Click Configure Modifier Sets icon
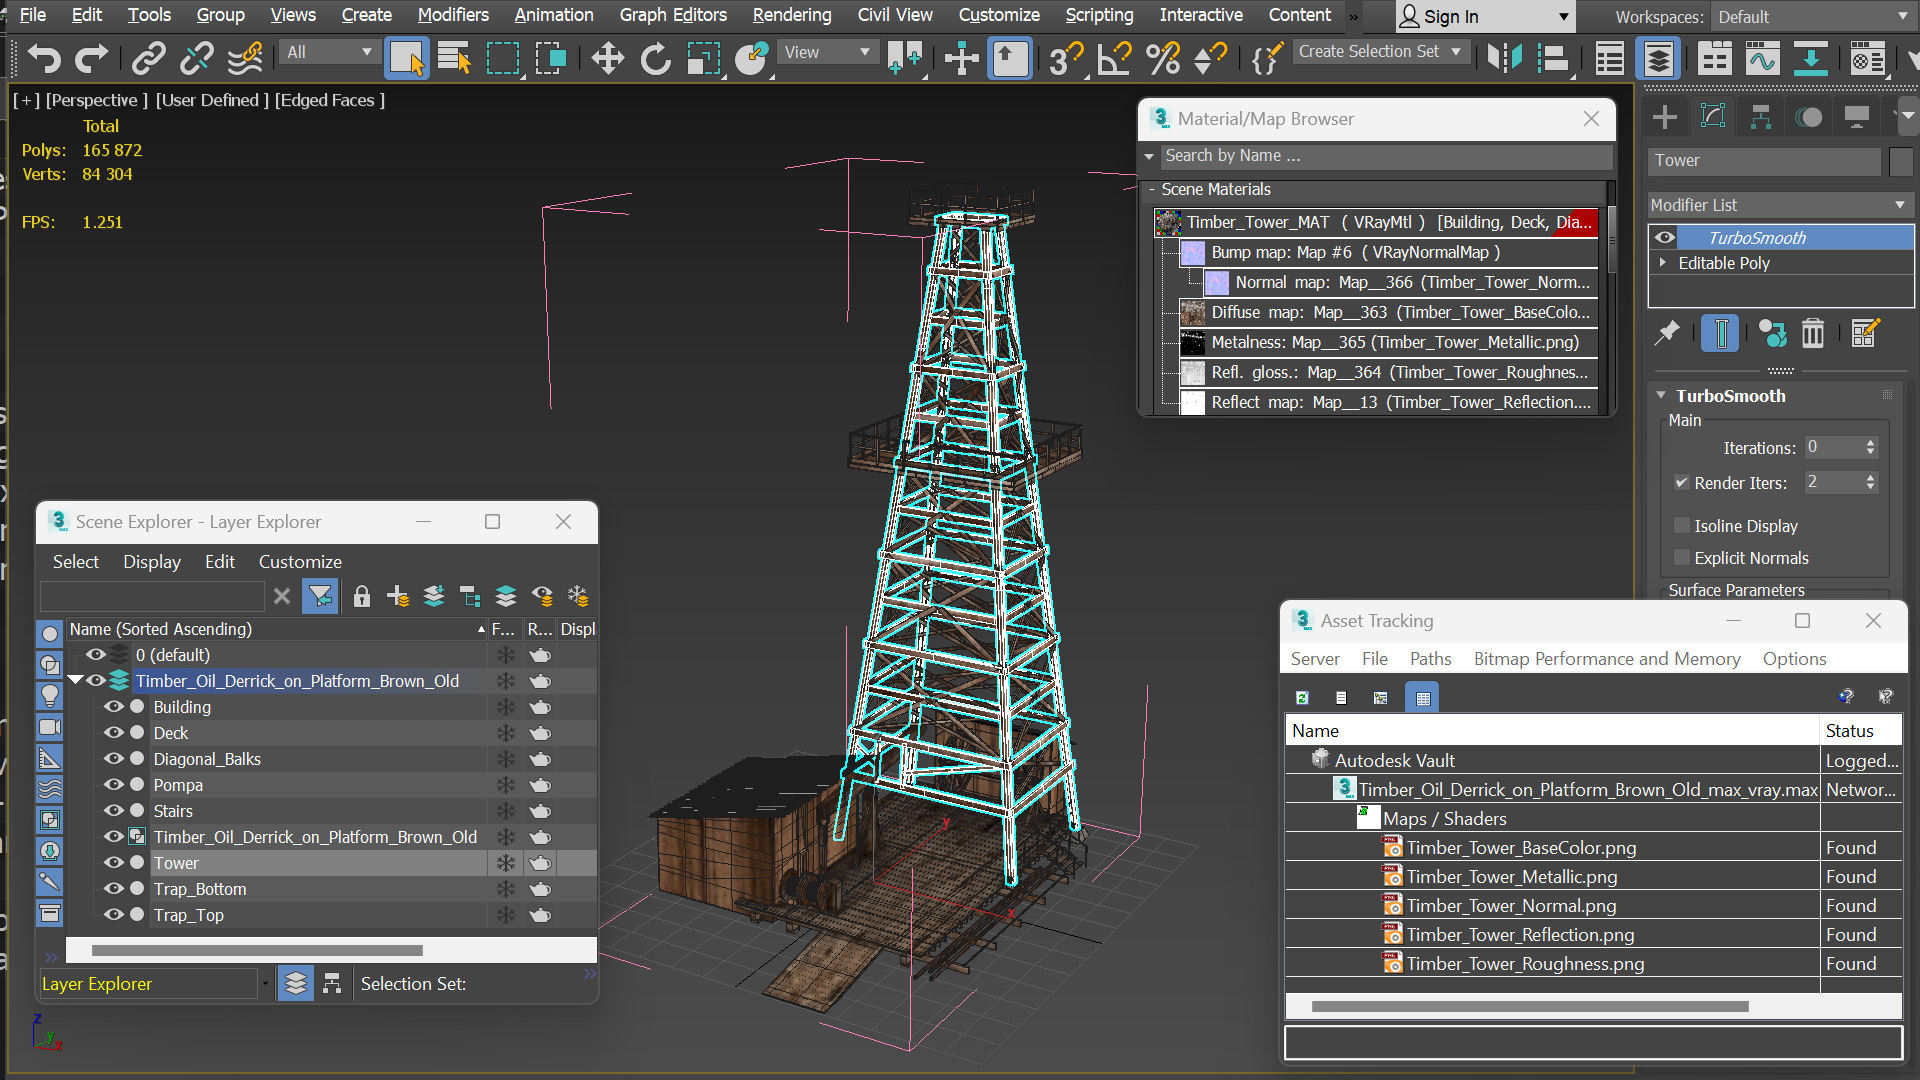This screenshot has width=1920, height=1080. tap(1865, 333)
